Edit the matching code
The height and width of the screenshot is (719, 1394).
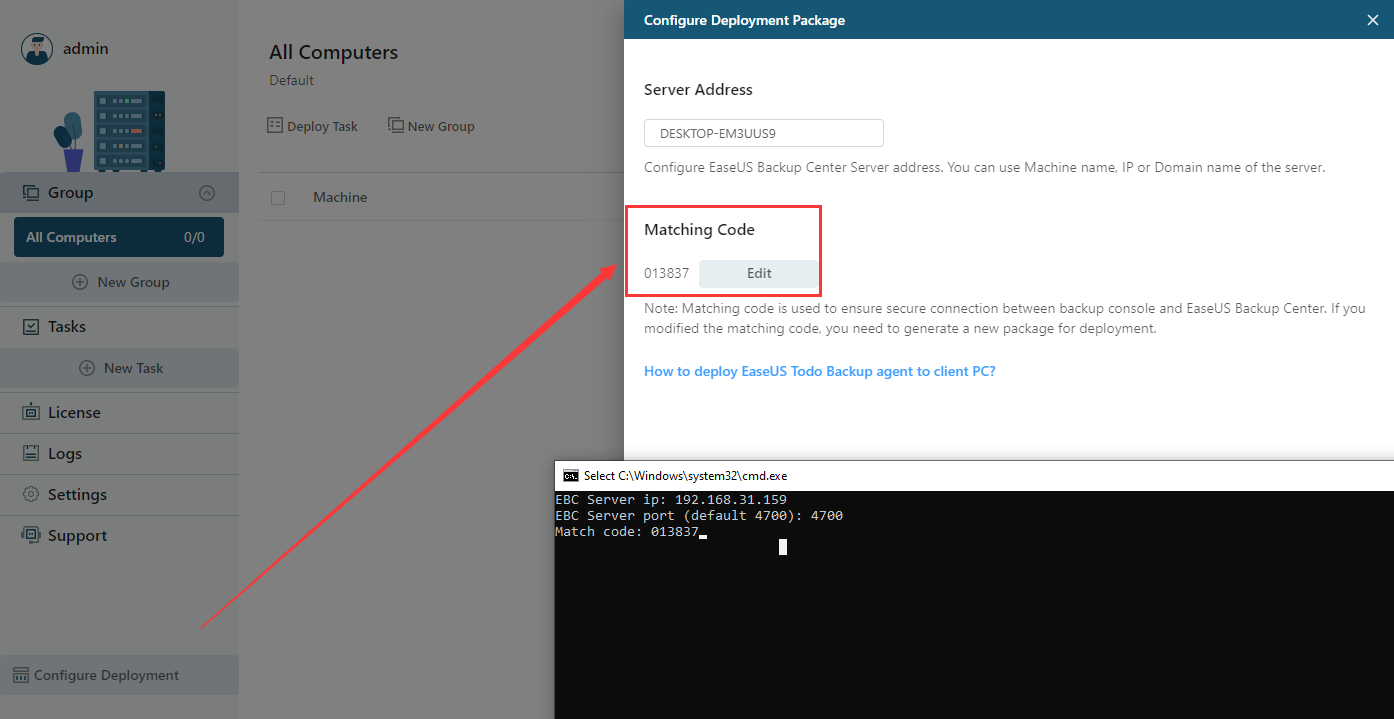coord(759,273)
